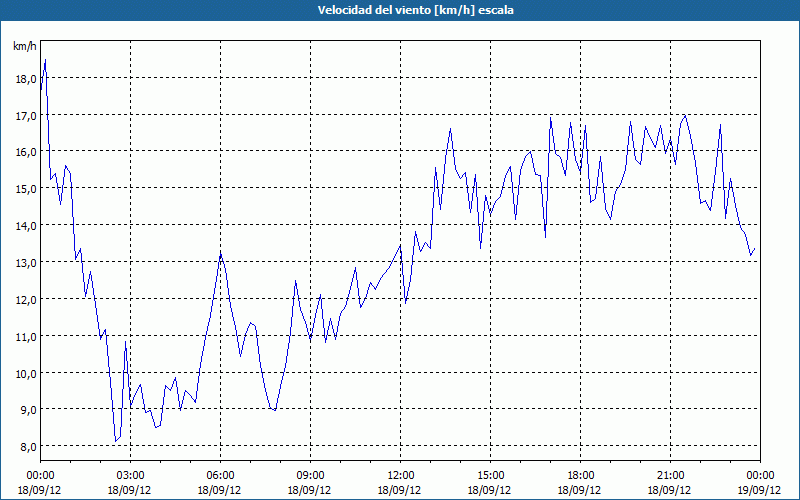Click the curve's 06:00 local peak
This screenshot has width=800, height=500.
pos(220,254)
